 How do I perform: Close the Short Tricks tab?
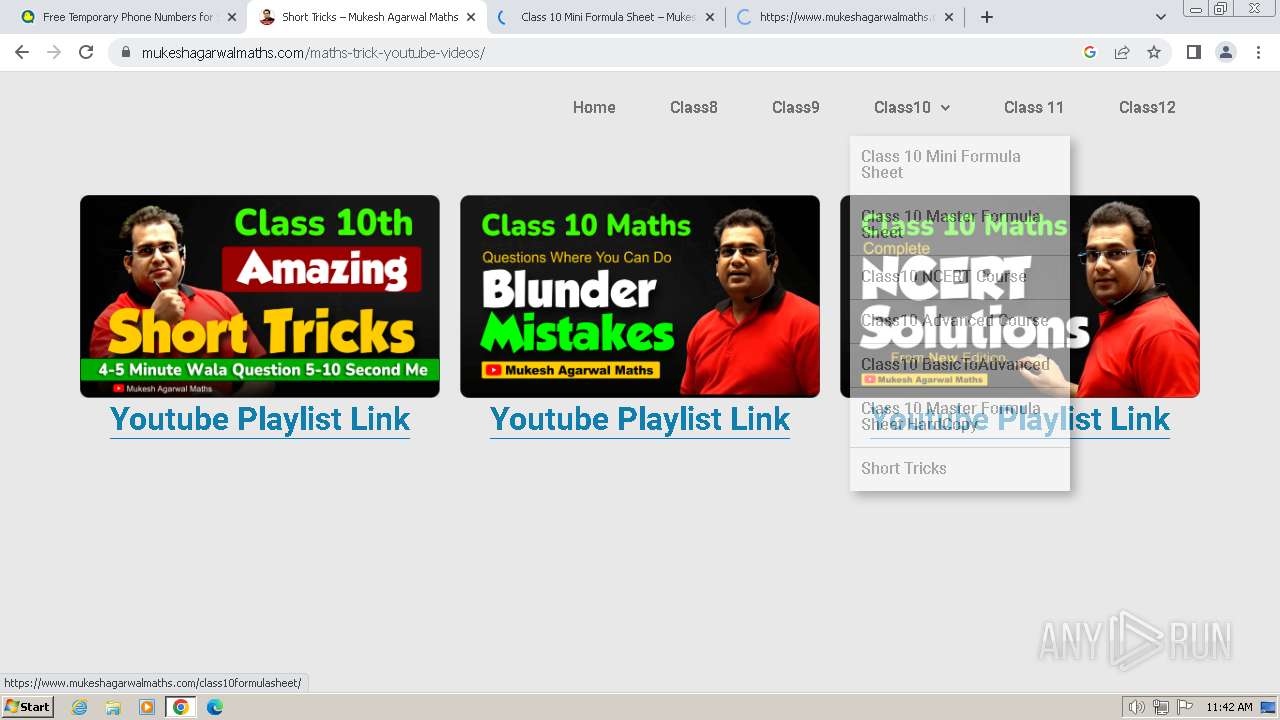471,17
